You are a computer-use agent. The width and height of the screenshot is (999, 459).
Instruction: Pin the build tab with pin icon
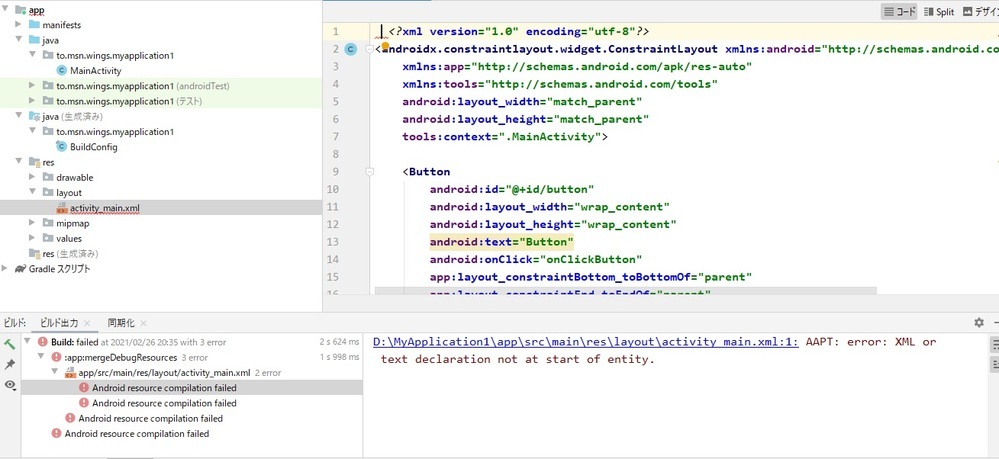click(10, 364)
